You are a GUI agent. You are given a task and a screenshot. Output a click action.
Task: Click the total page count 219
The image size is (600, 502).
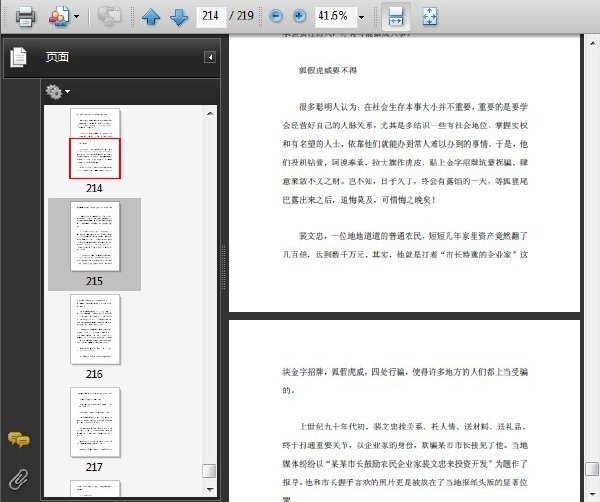(x=245, y=16)
